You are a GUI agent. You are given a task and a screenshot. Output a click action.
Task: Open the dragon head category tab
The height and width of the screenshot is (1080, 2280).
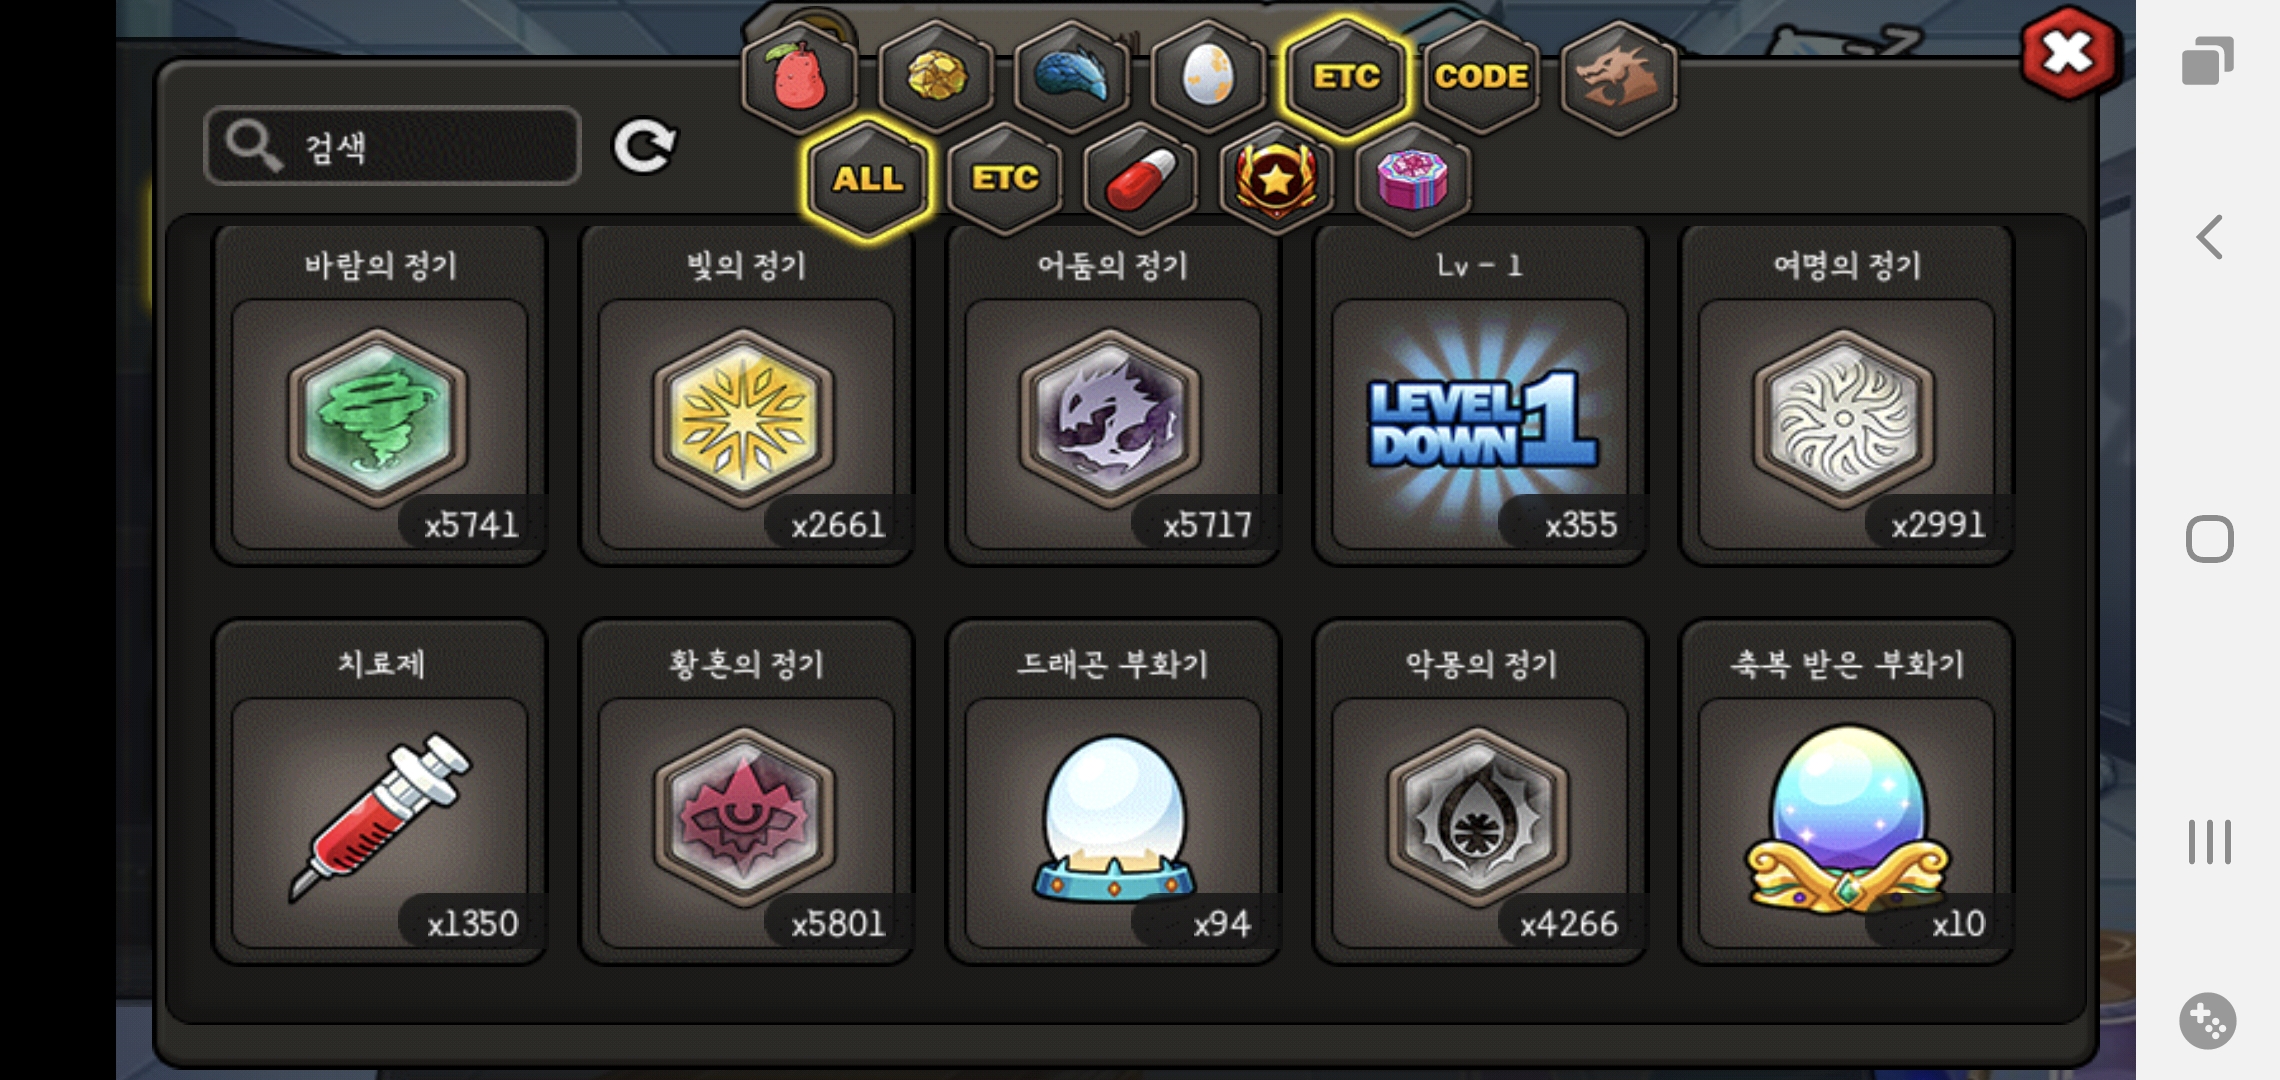pos(1618,77)
